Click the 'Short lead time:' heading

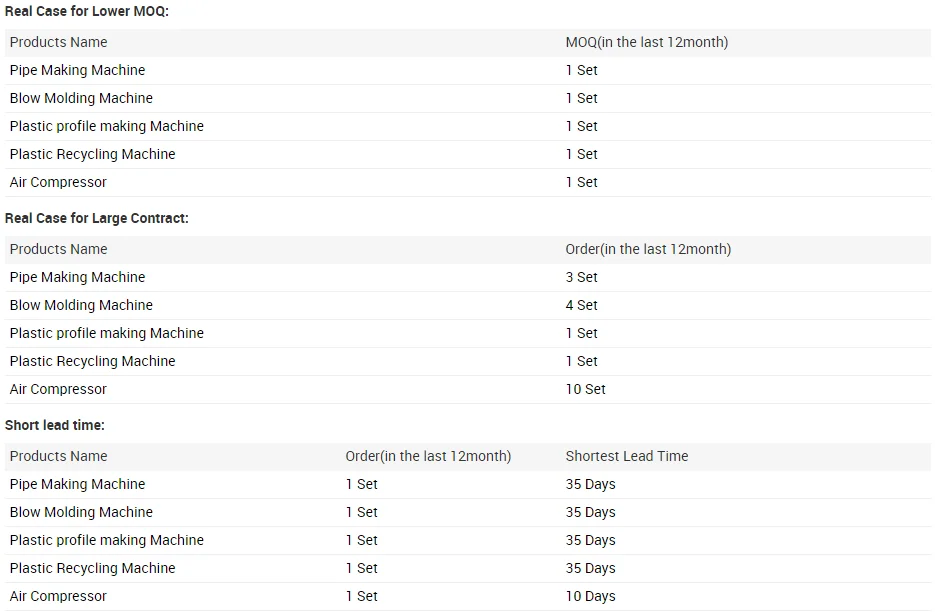pyautogui.click(x=55, y=425)
